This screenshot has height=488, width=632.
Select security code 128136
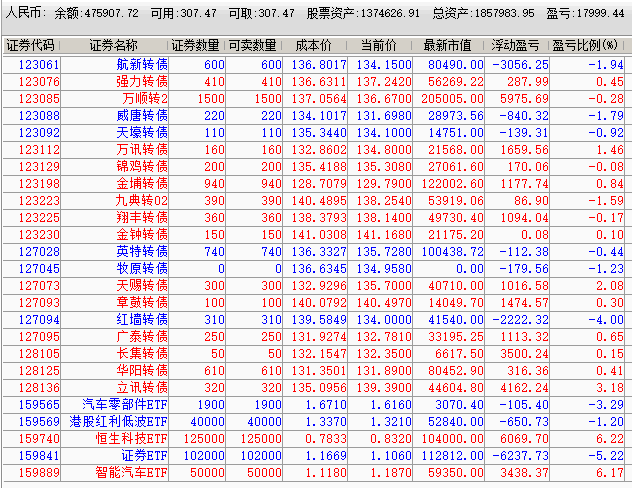pyautogui.click(x=39, y=388)
